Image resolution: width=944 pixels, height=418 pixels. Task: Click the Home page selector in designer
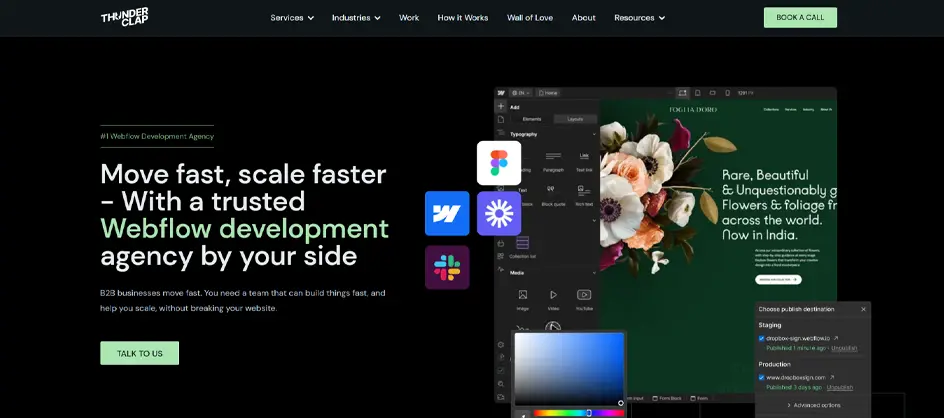pos(548,93)
